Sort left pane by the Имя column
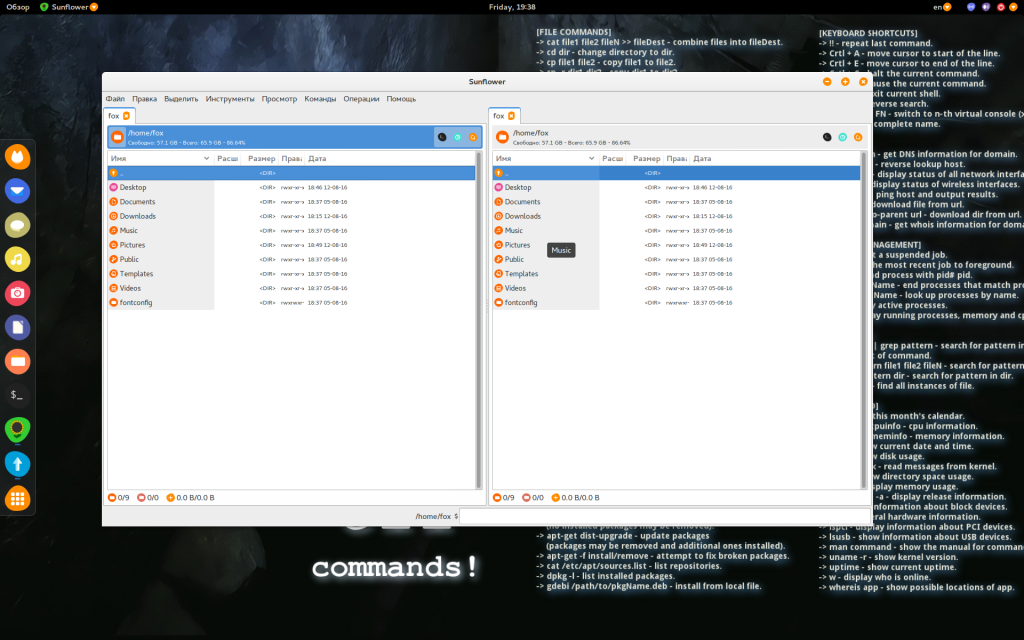The height and width of the screenshot is (640, 1024). 161,159
